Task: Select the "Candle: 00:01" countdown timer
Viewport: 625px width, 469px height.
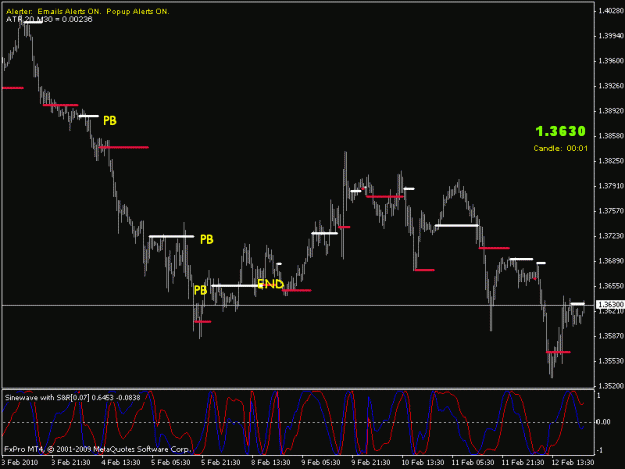Action: pyautogui.click(x=560, y=148)
